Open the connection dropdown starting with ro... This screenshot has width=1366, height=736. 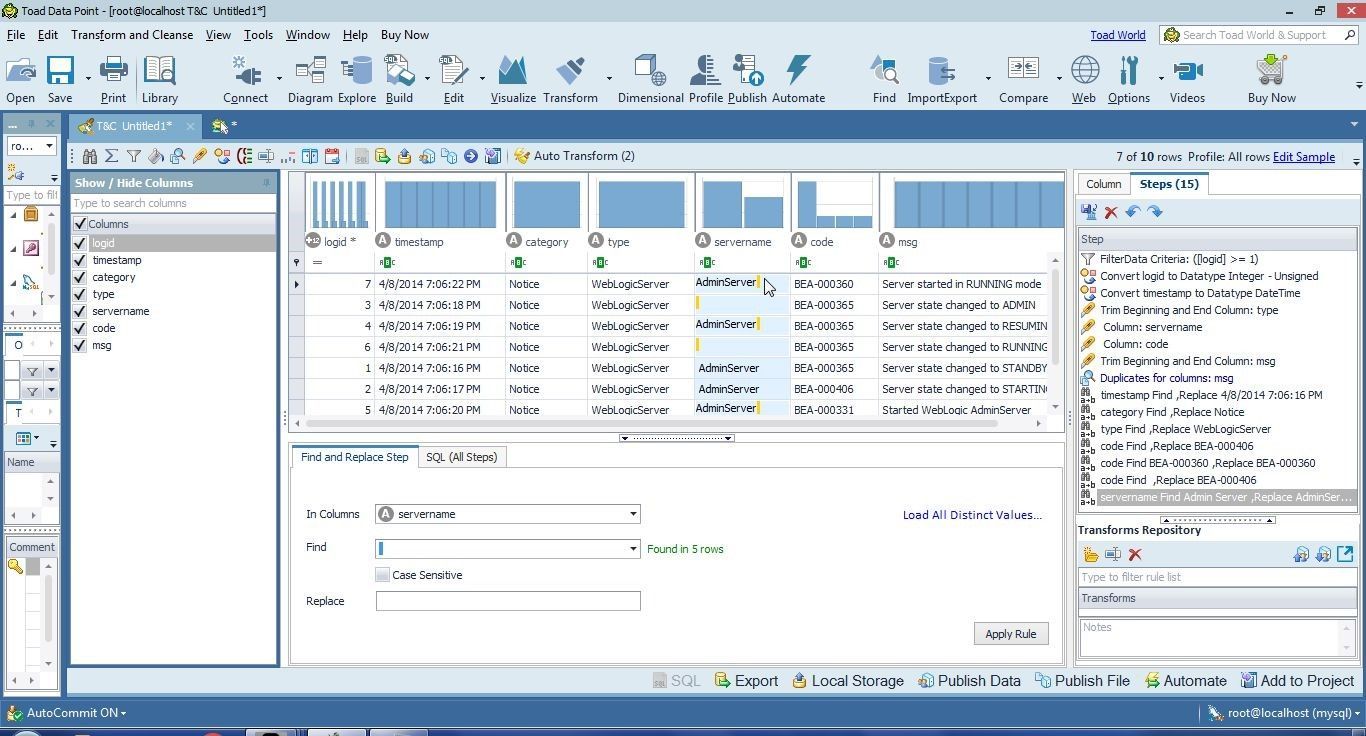tap(31, 146)
